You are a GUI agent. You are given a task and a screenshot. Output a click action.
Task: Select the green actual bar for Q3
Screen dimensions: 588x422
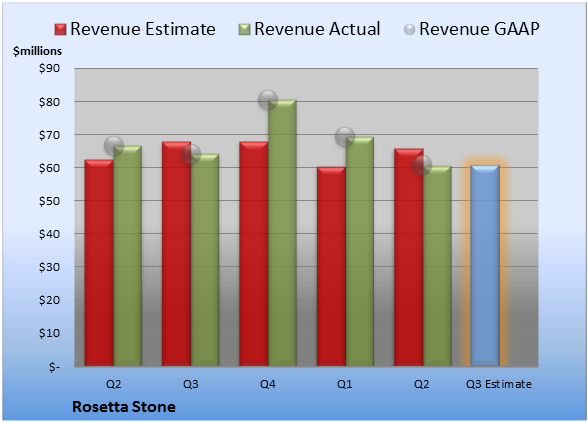click(x=205, y=260)
